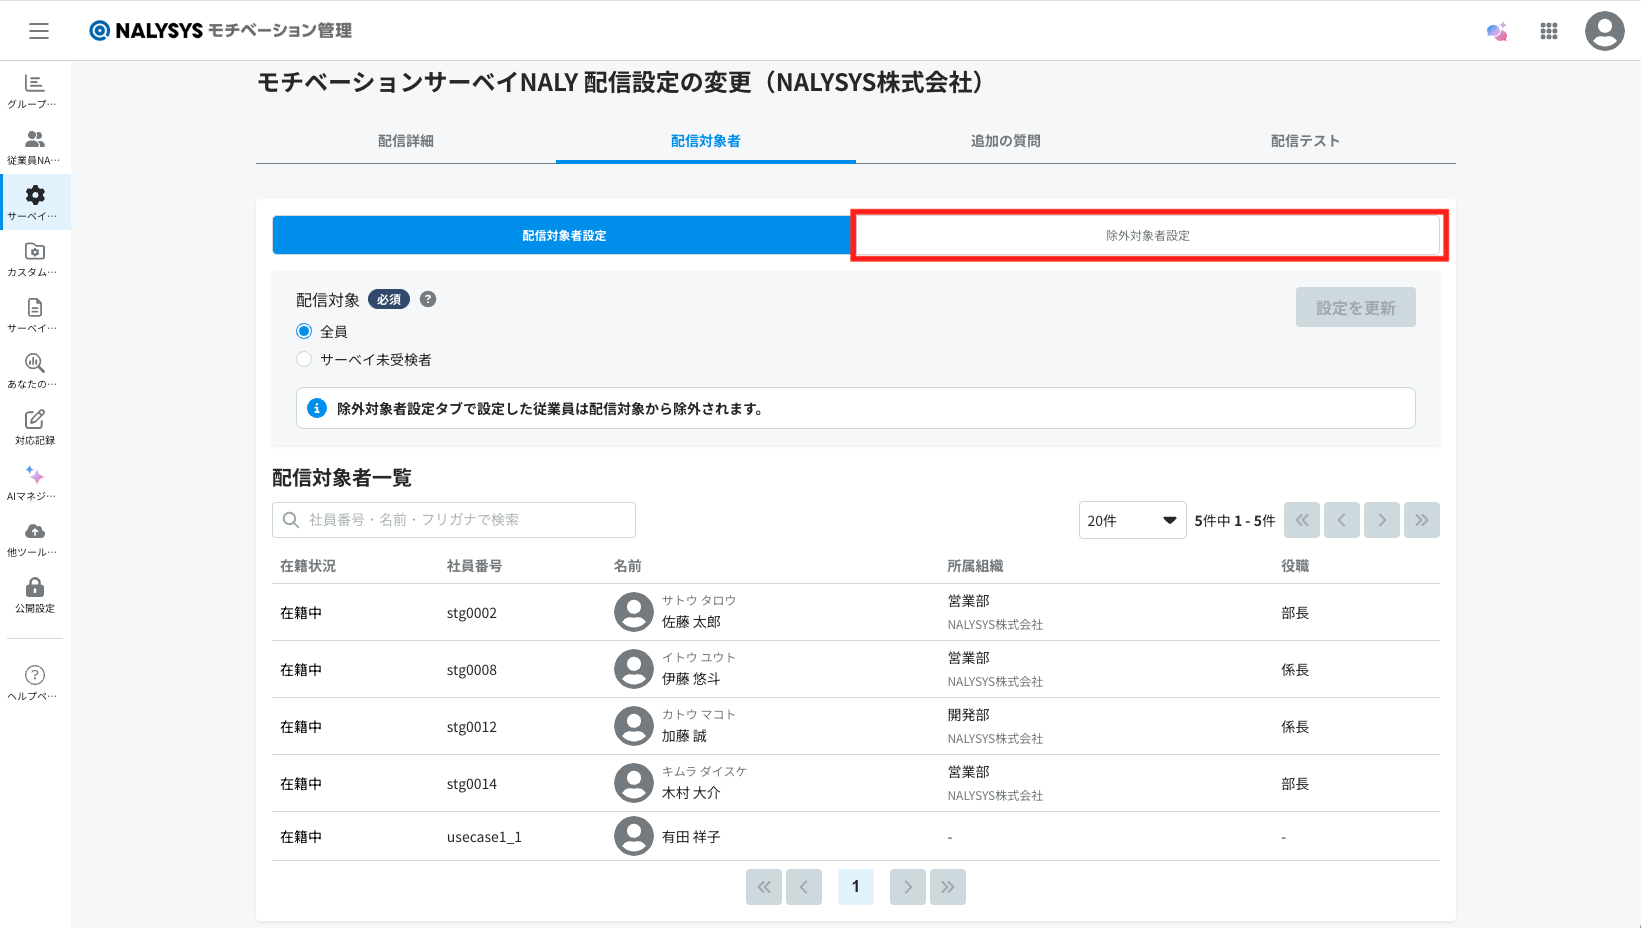Open the グループ chart sidebar item
Screen dimensions: 1641x928
tap(35, 91)
